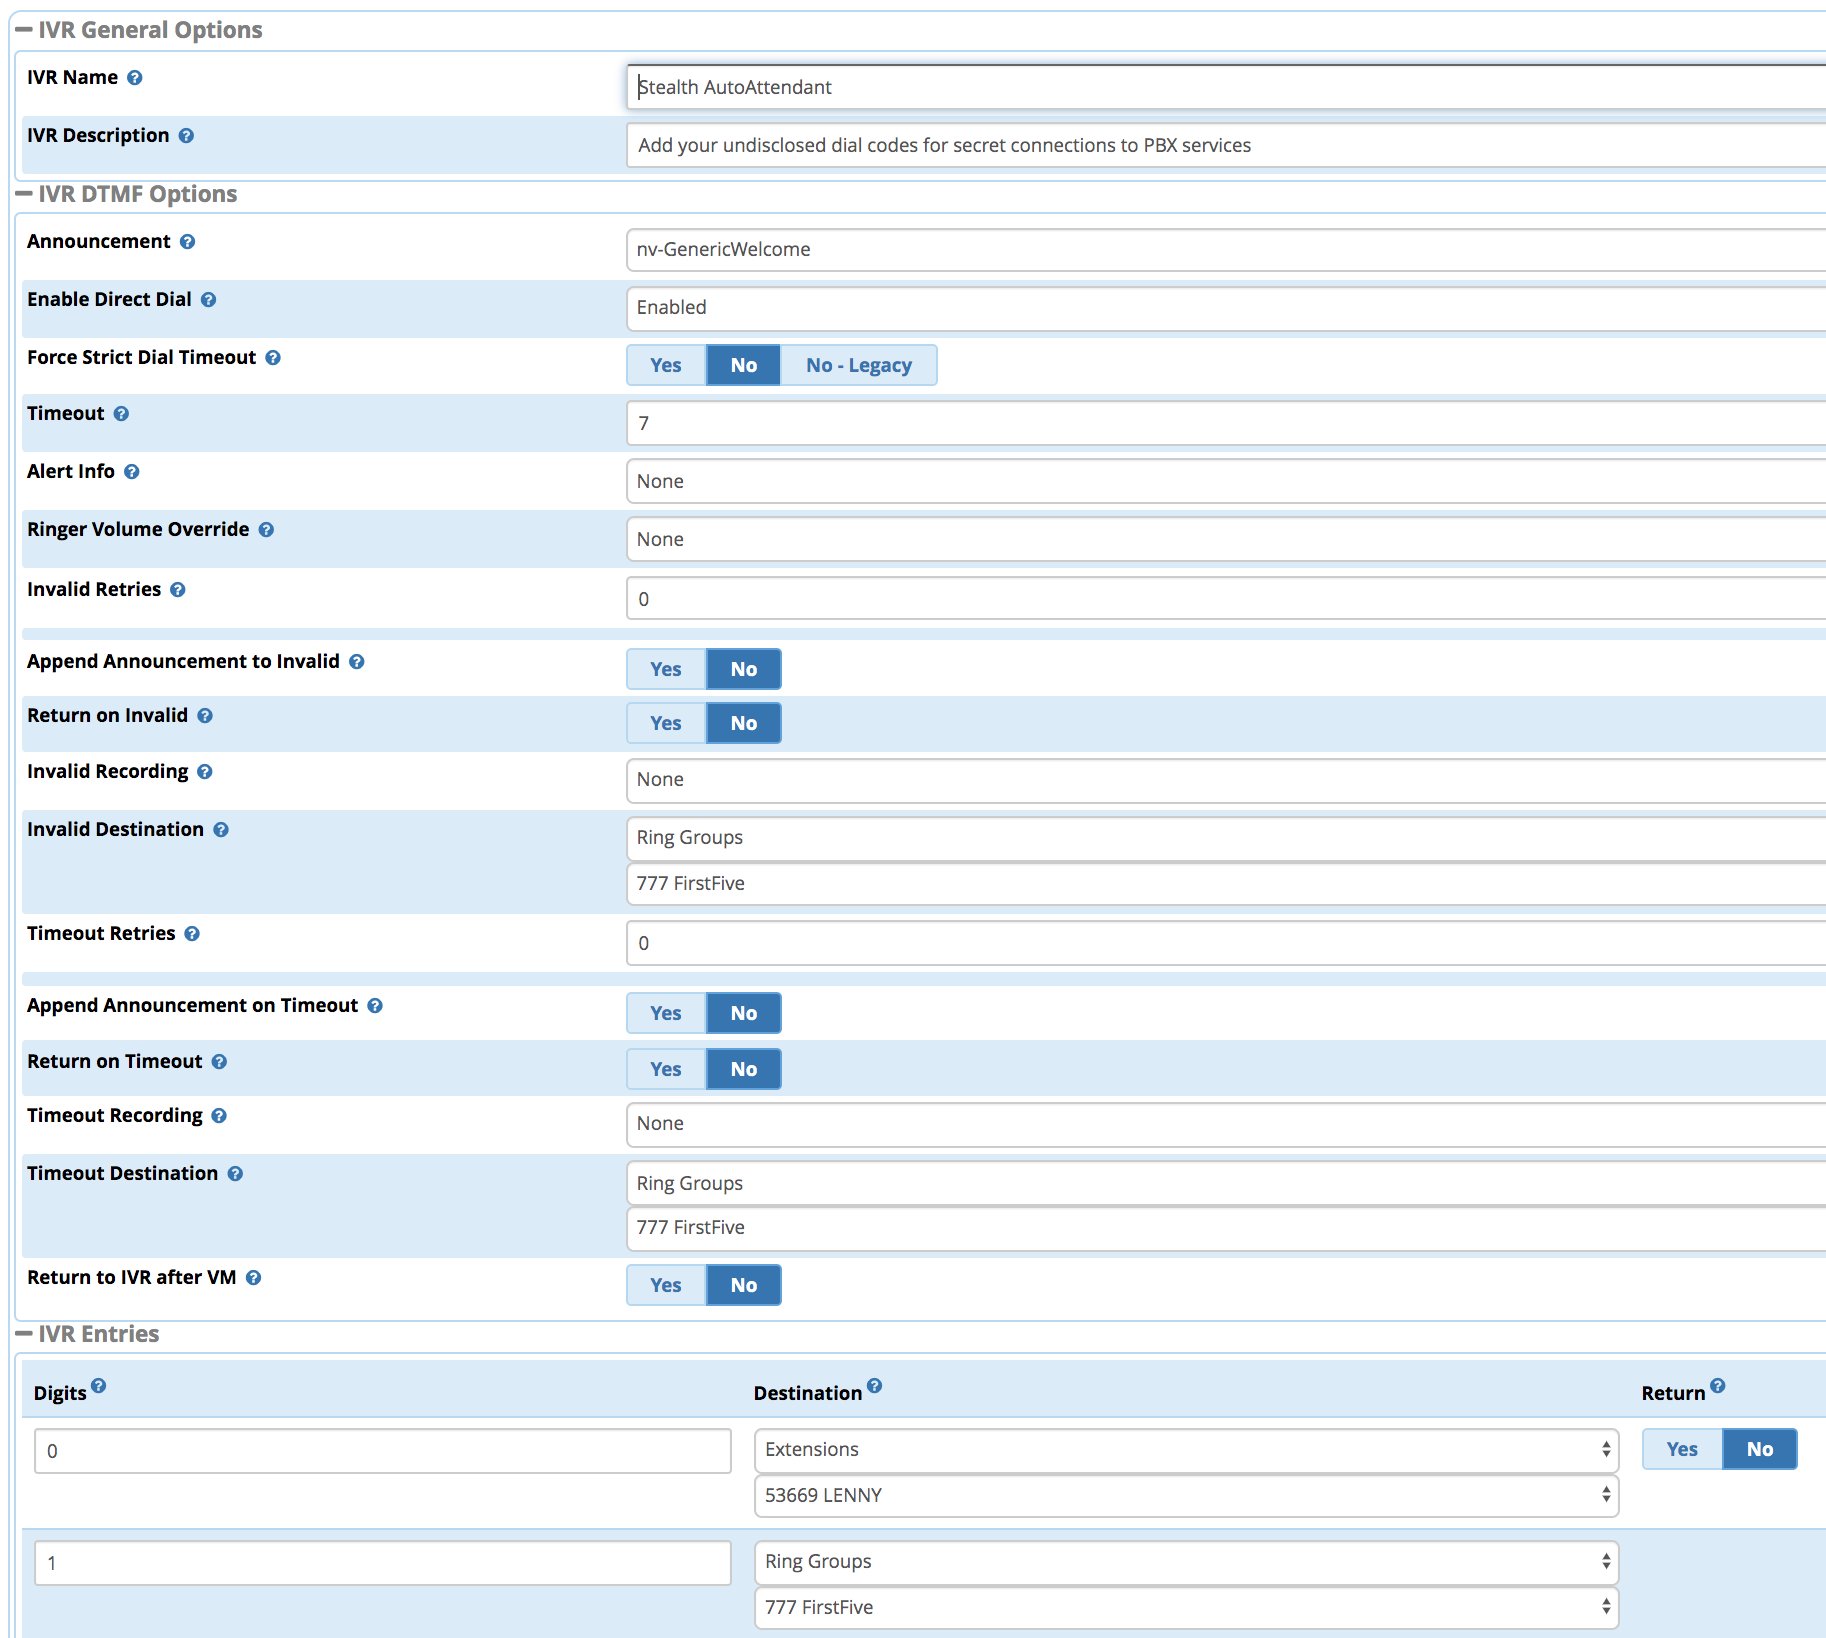Open the Digits column help tooltip
The image size is (1826, 1638).
point(97,1384)
